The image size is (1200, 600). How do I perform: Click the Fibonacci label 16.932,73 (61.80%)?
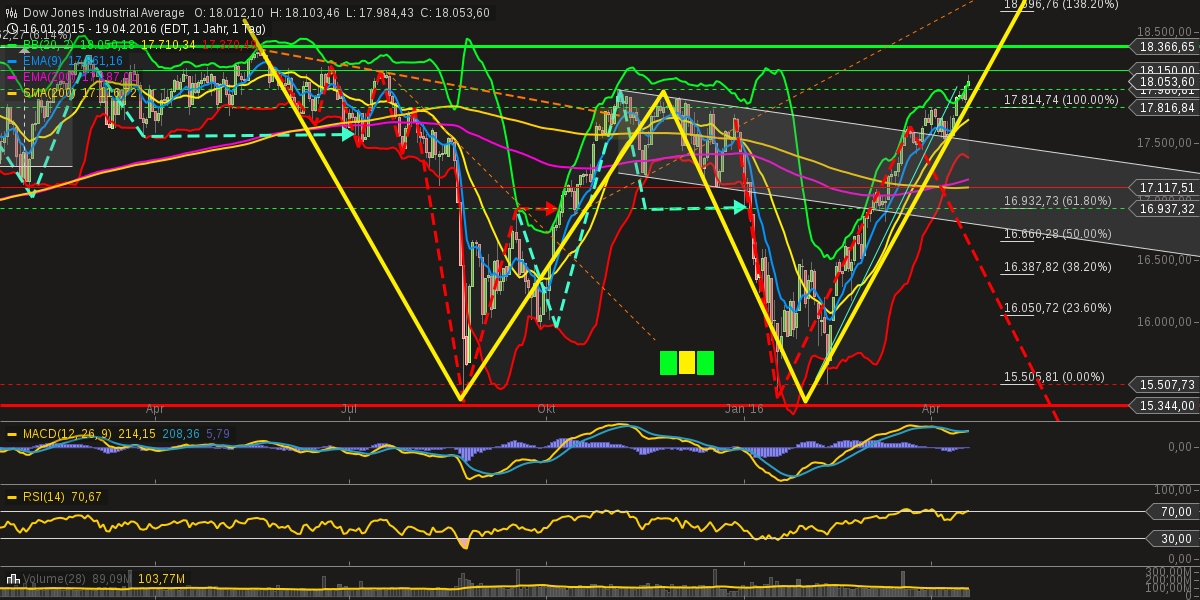pyautogui.click(x=1058, y=201)
